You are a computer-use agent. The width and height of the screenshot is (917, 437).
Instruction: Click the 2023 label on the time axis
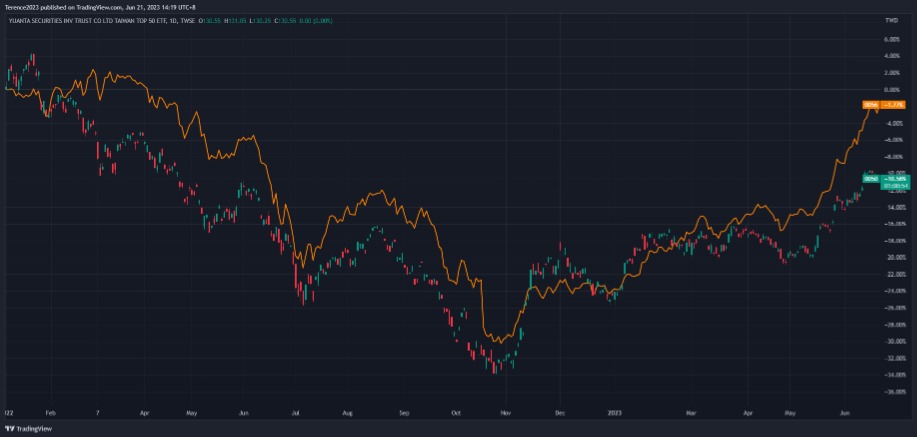click(614, 412)
